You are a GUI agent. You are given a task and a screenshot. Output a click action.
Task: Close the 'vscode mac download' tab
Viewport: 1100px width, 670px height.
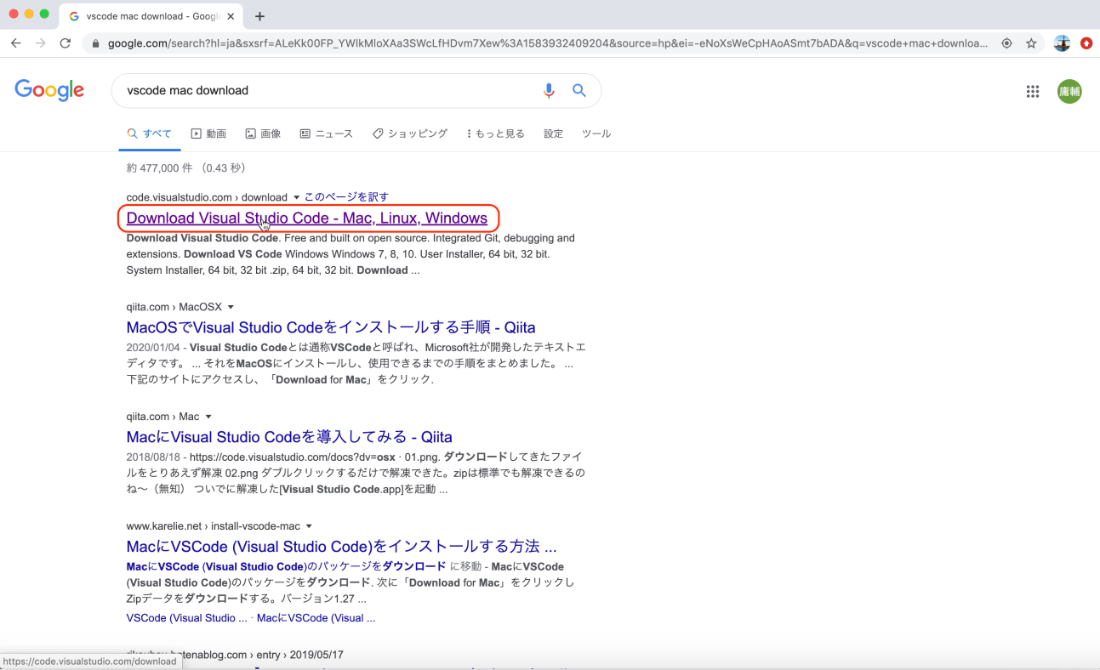pos(231,16)
